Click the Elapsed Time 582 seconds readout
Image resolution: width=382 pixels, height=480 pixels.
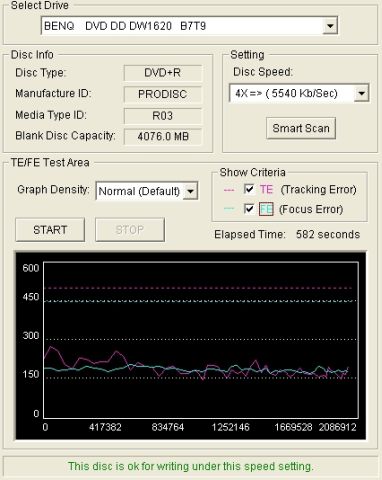pos(287,234)
